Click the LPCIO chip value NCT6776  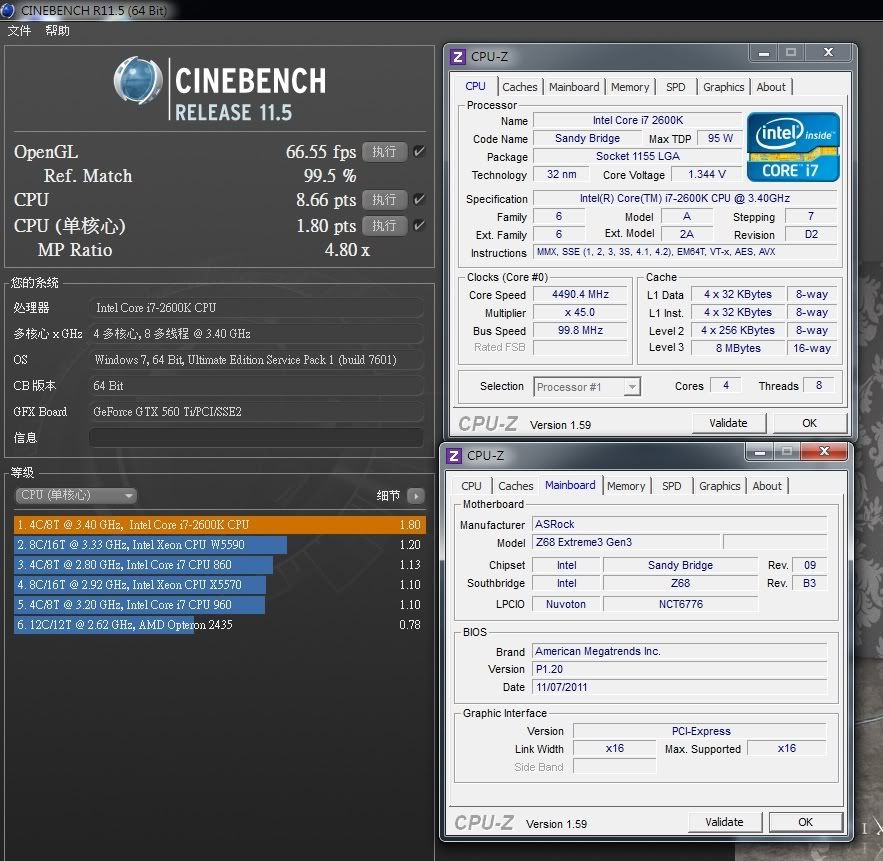(680, 604)
